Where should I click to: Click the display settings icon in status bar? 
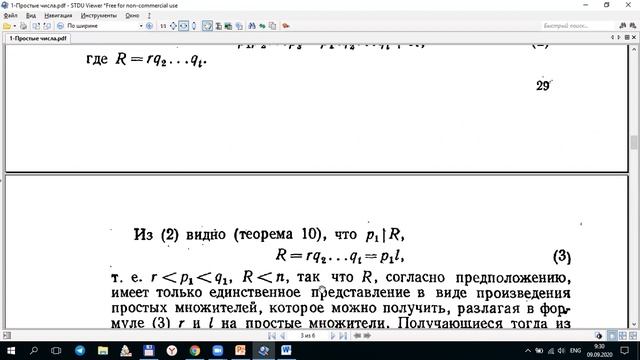pyautogui.click(x=599, y=336)
